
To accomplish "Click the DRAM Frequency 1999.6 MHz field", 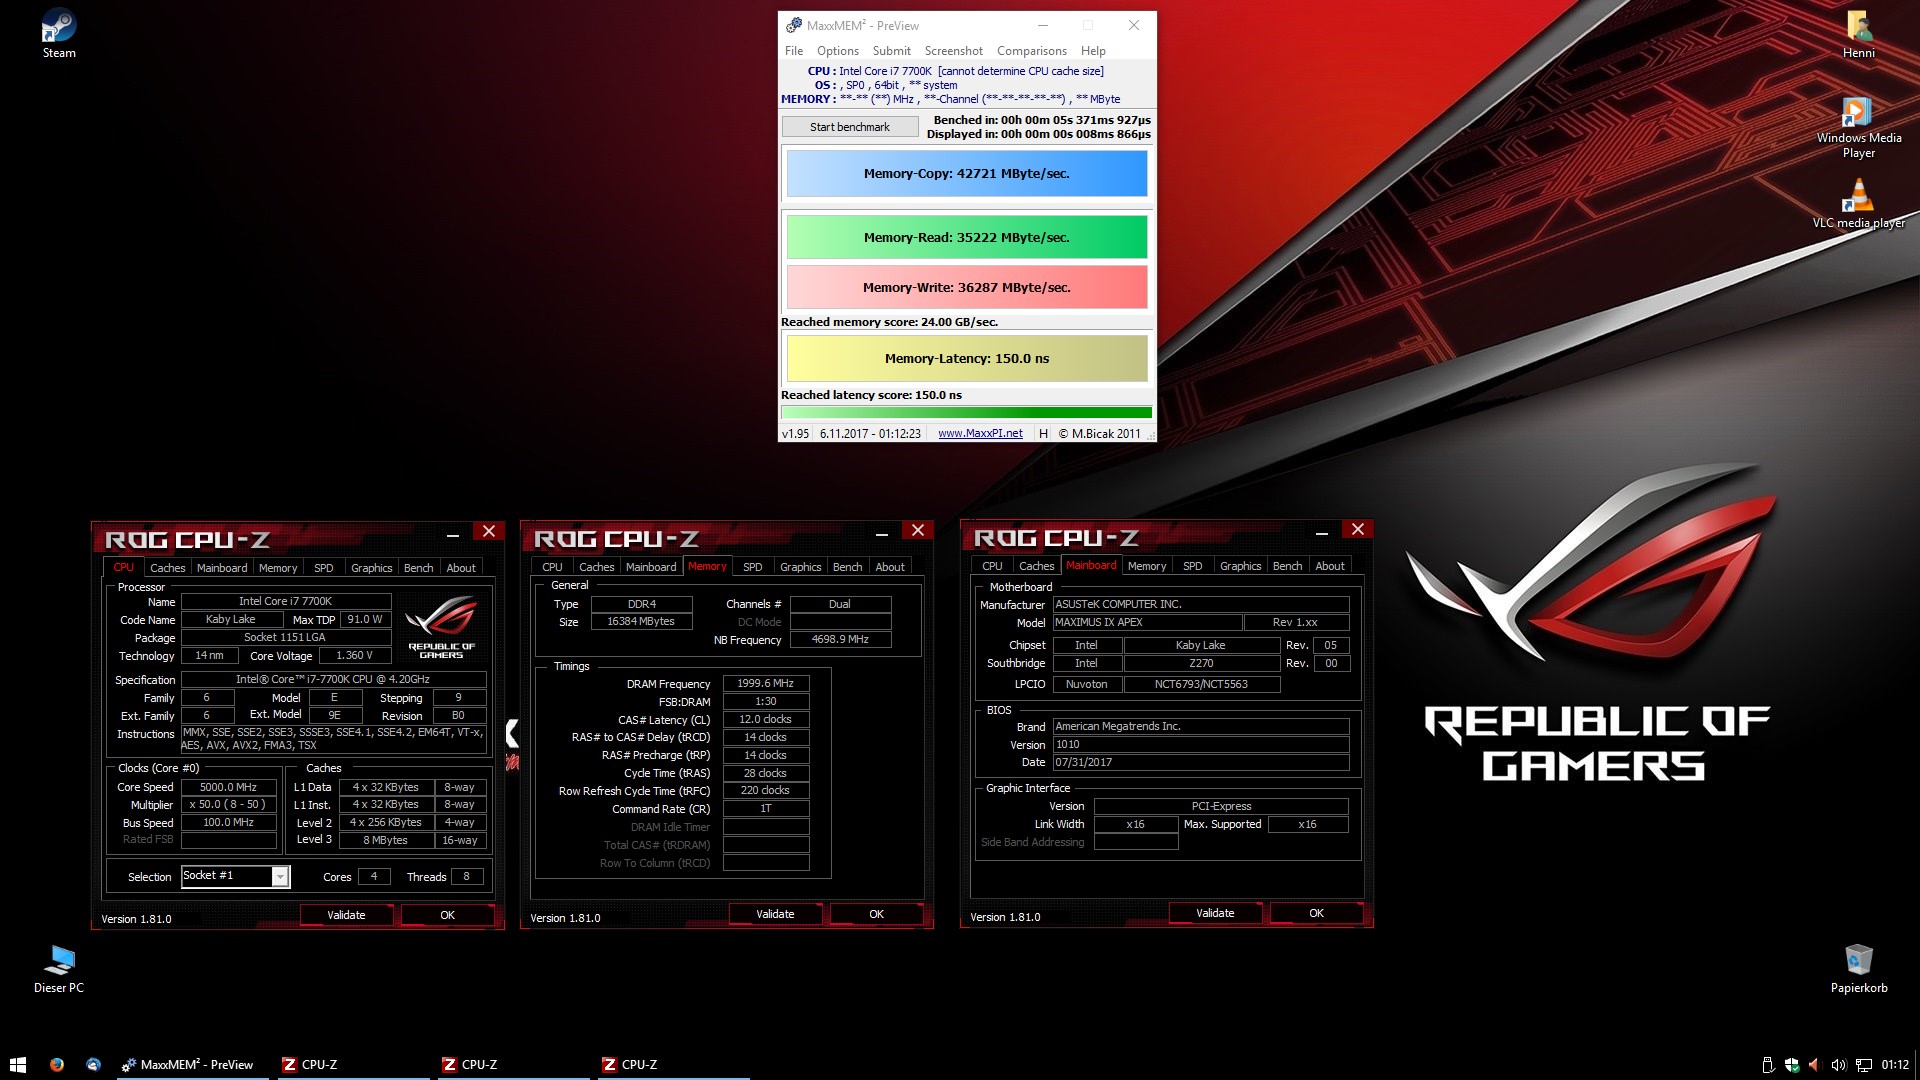I will tap(766, 684).
